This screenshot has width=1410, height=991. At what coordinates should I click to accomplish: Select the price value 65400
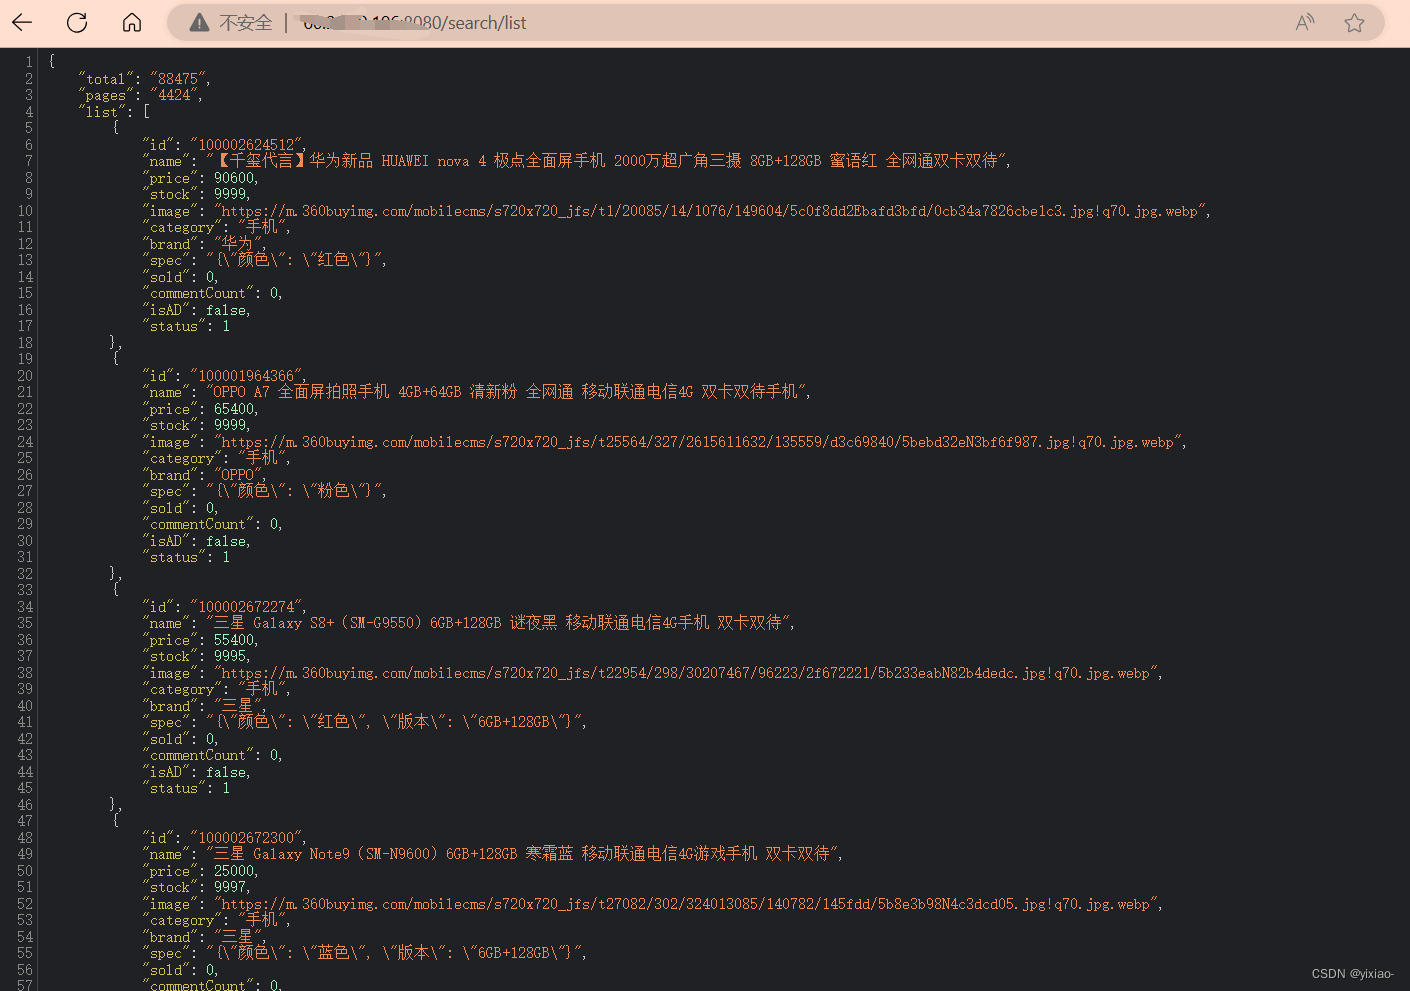[234, 409]
